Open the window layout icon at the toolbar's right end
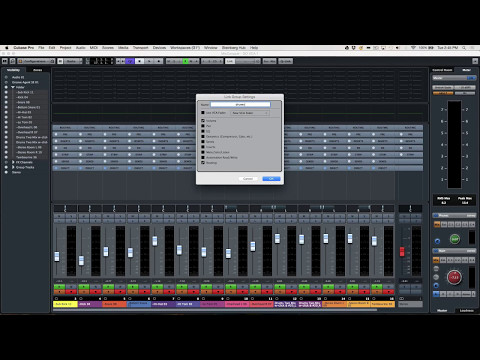480x360 pixels. click(x=475, y=61)
